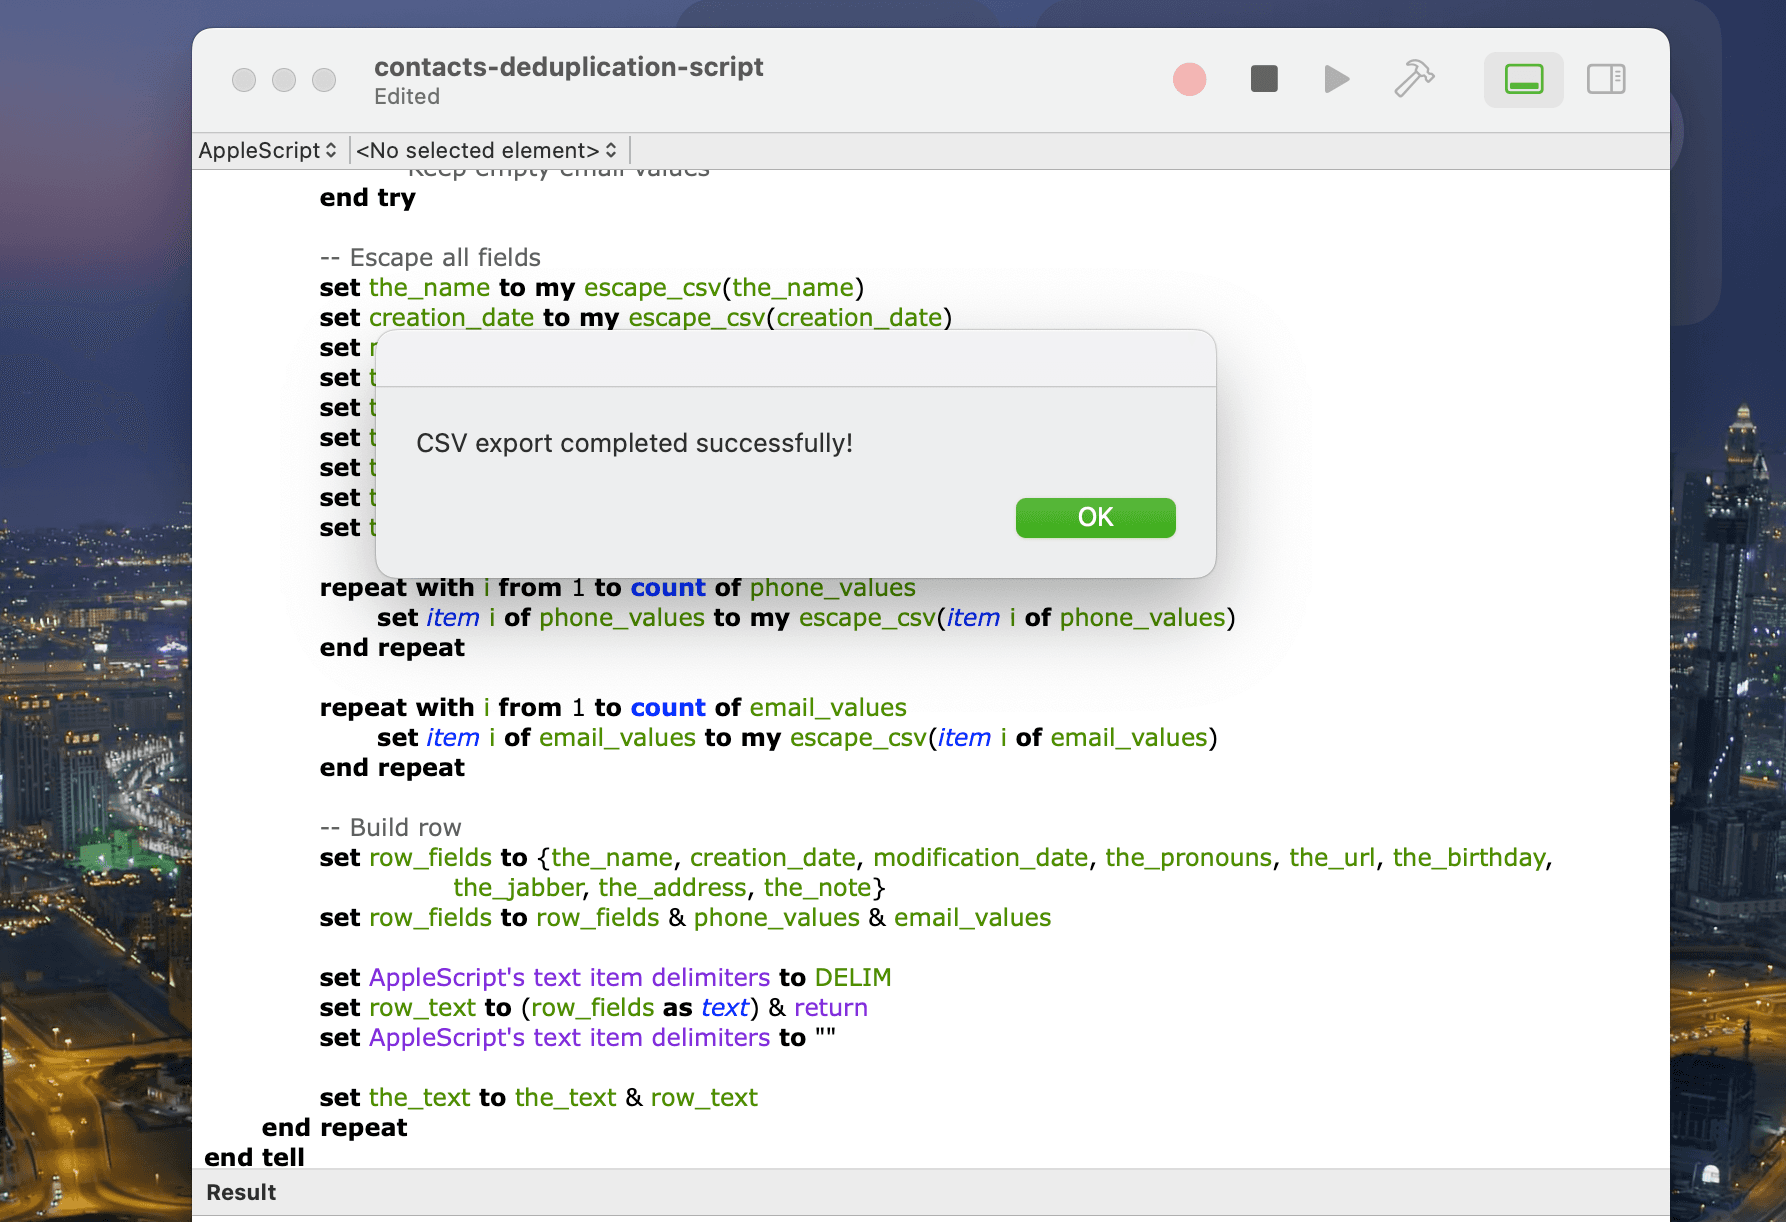Dismiss the export dialog by clicking OK
Viewport: 1786px width, 1222px height.
click(1094, 517)
